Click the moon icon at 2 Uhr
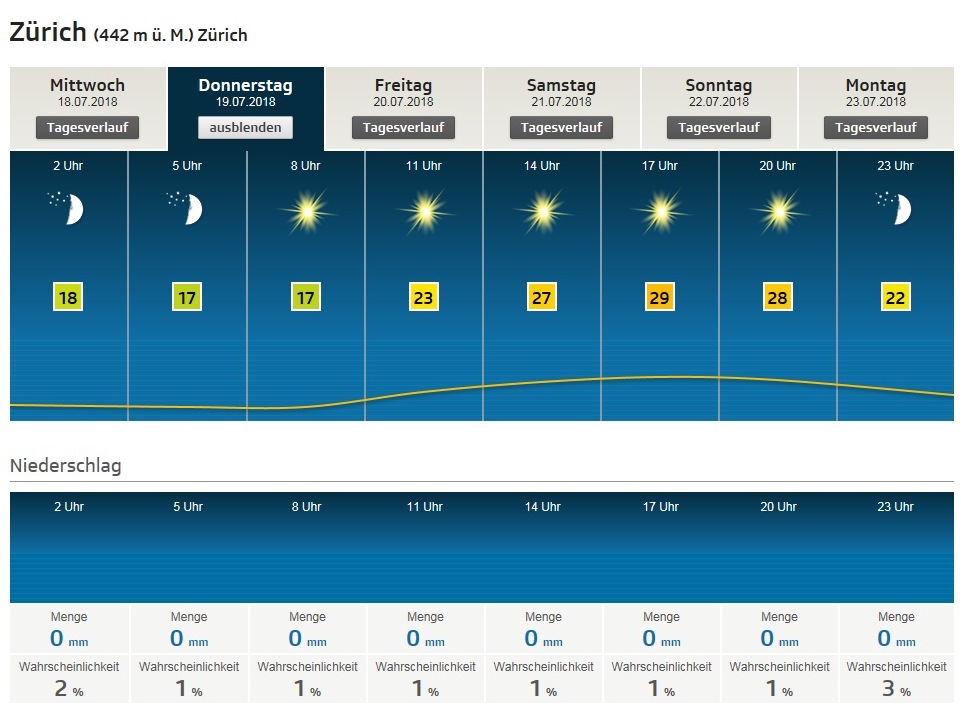The height and width of the screenshot is (723, 963). click(68, 209)
